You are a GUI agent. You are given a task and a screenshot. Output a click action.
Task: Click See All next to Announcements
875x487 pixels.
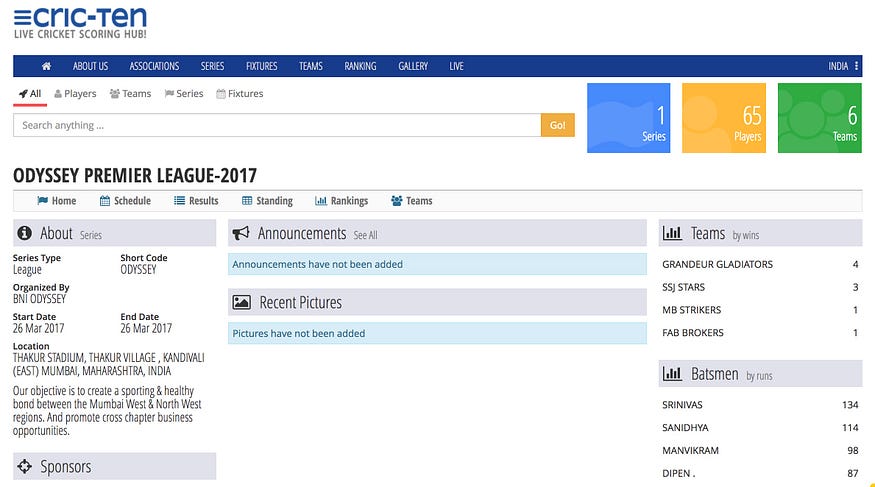pyautogui.click(x=365, y=235)
